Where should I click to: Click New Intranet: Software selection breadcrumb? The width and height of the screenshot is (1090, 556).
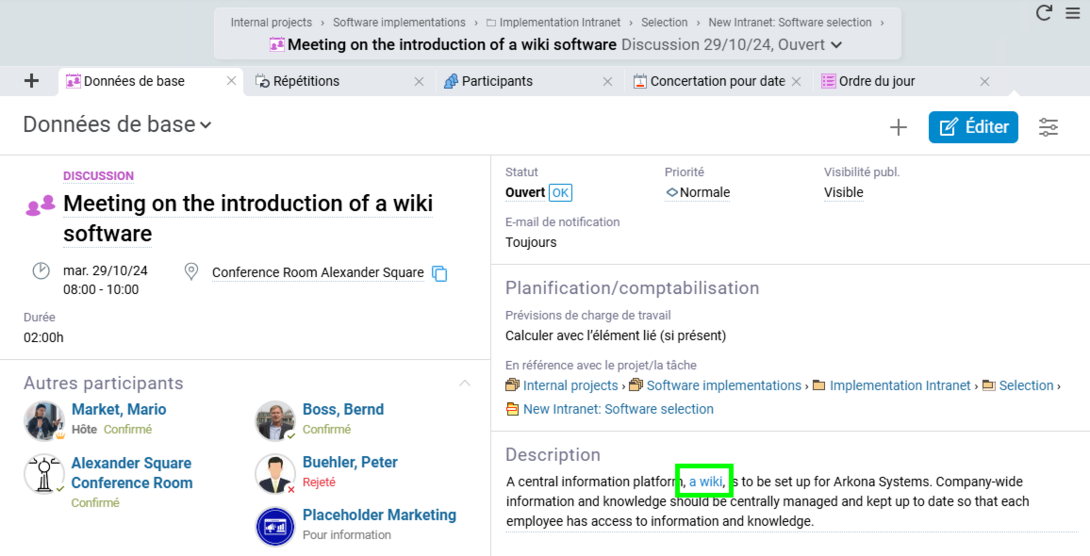(790, 22)
